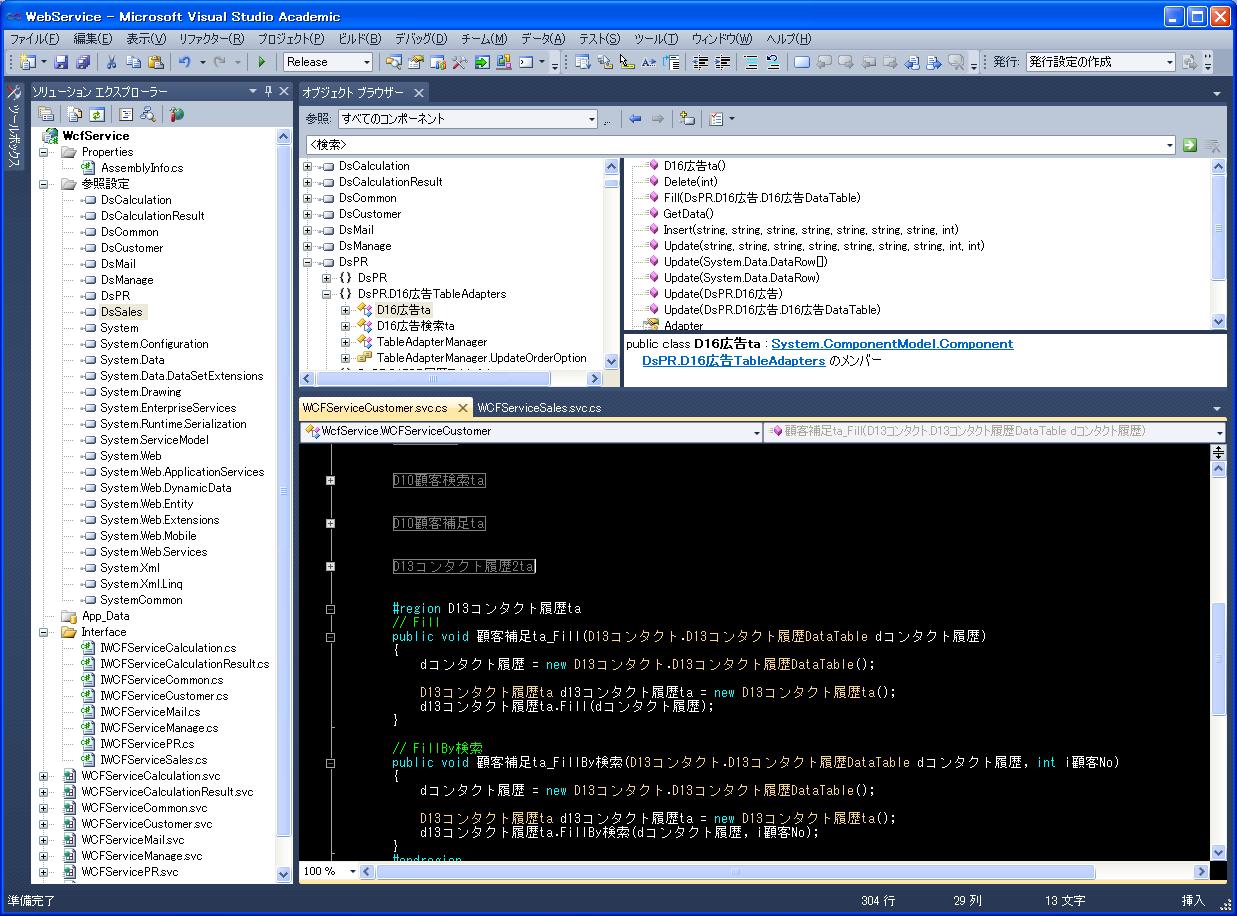1237x916 pixels.
Task: Select IWCFServiceCustomer.cs in Solution Explorer
Action: [x=164, y=696]
